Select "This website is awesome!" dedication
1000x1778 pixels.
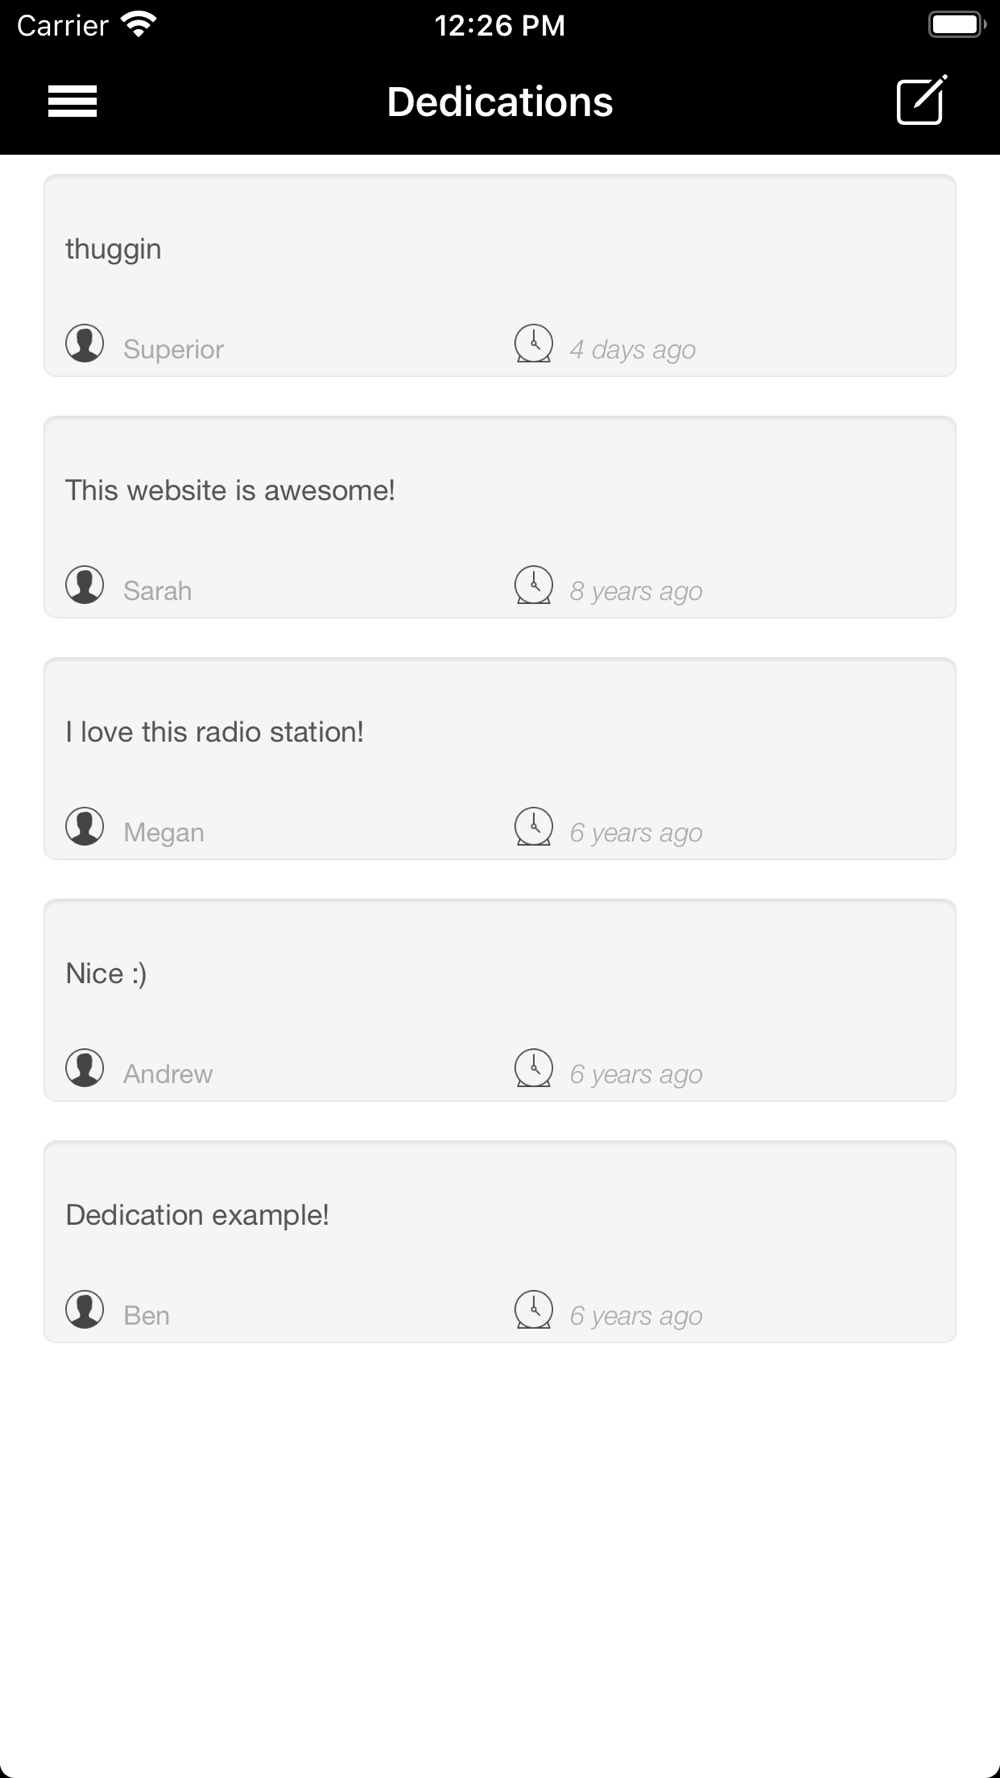(x=230, y=490)
